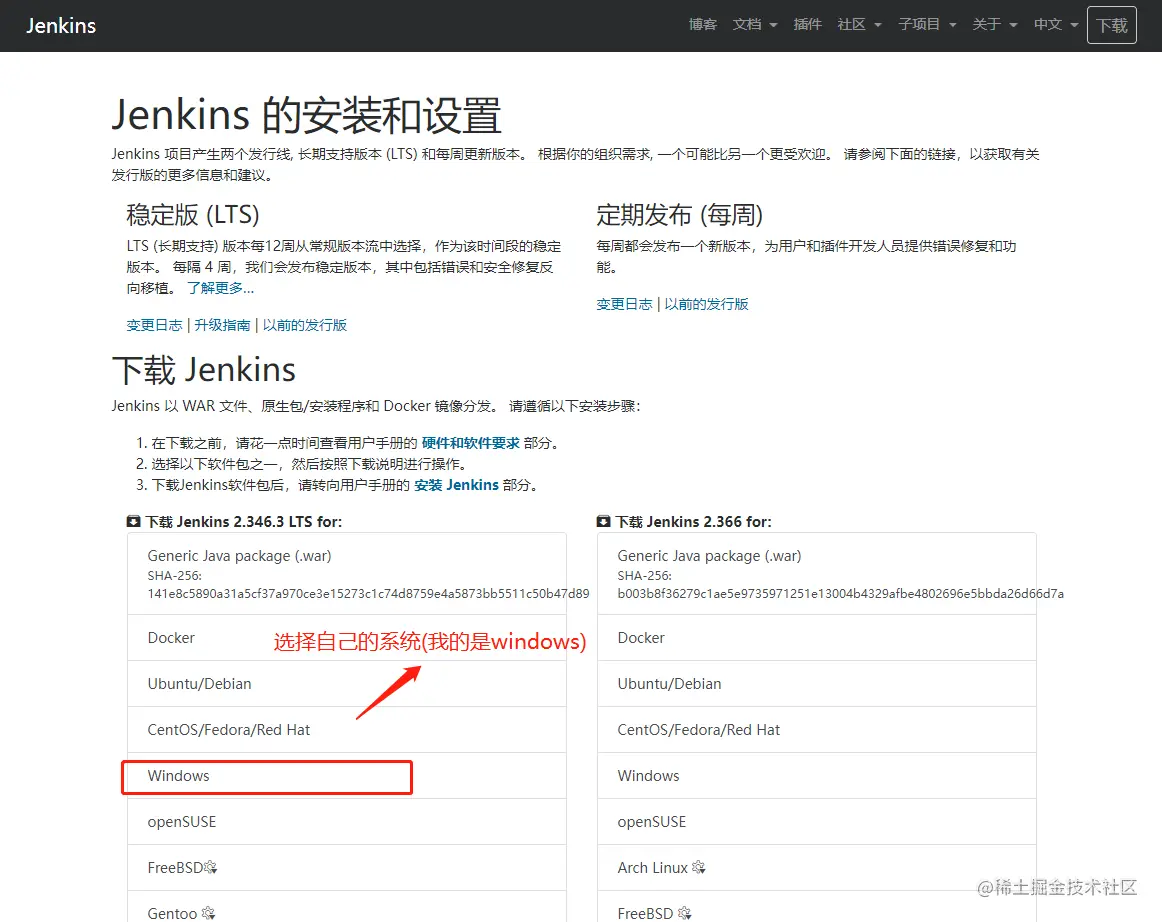The height and width of the screenshot is (922, 1162).
Task: Click third-party icon next to weekly FreeBSD
Action: coord(685,913)
